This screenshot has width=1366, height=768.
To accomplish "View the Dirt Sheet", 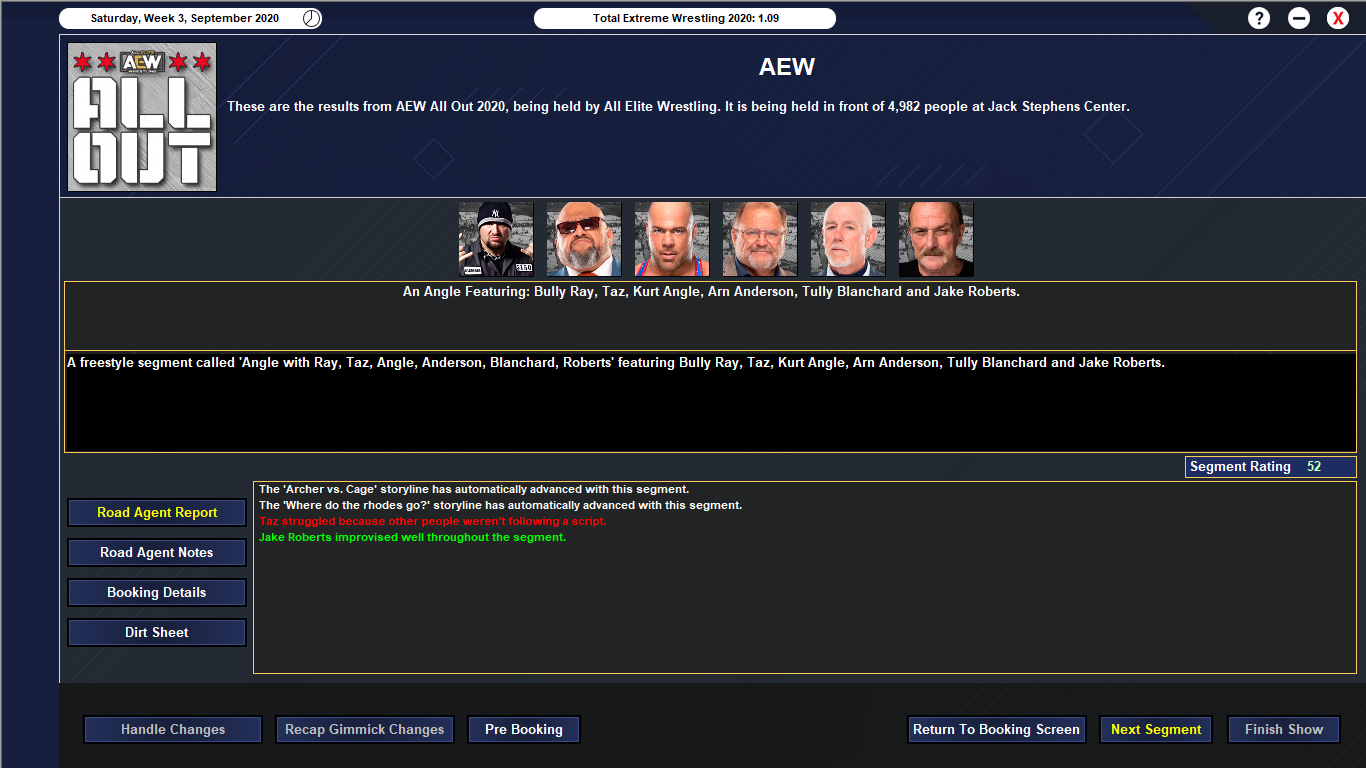I will click(157, 632).
